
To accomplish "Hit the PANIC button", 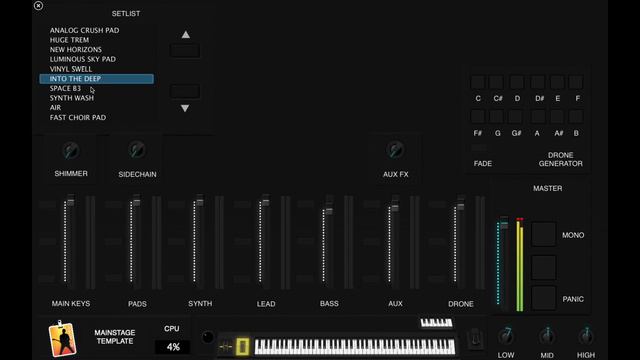I will pos(544,298).
